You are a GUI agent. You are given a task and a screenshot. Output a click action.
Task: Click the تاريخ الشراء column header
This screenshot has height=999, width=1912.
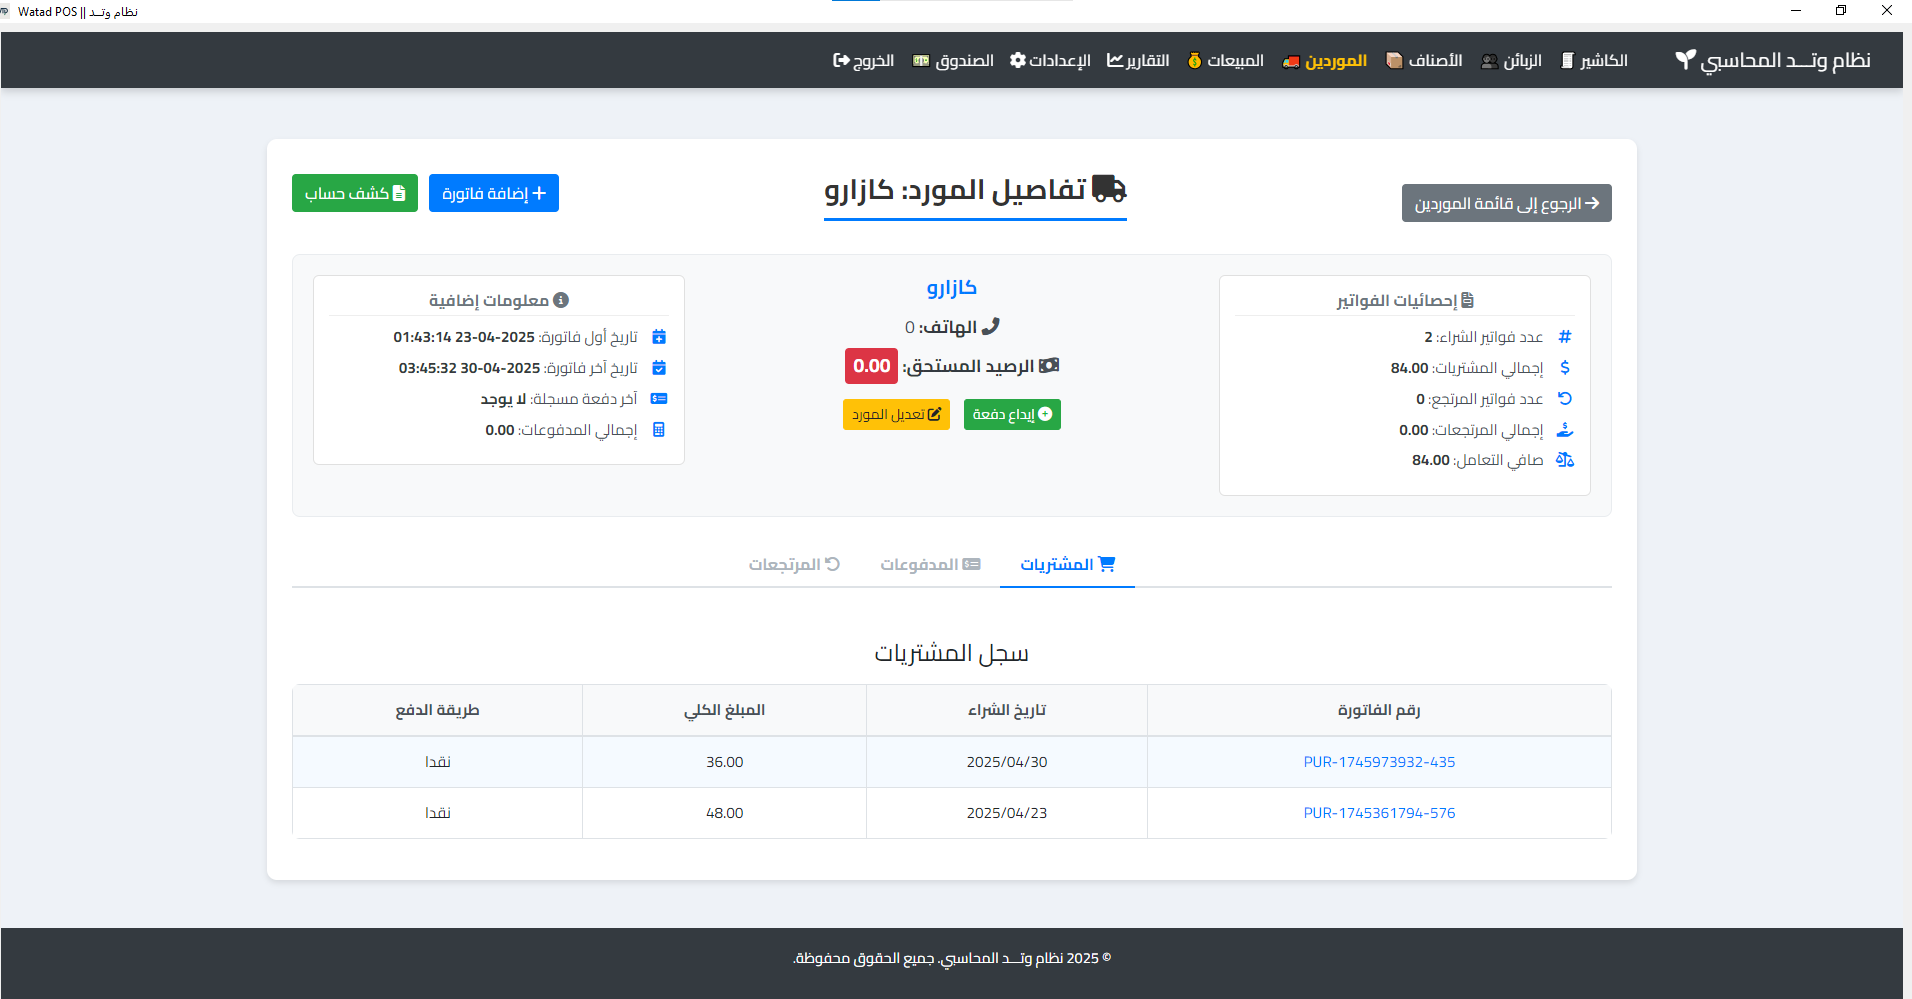pos(1007,710)
